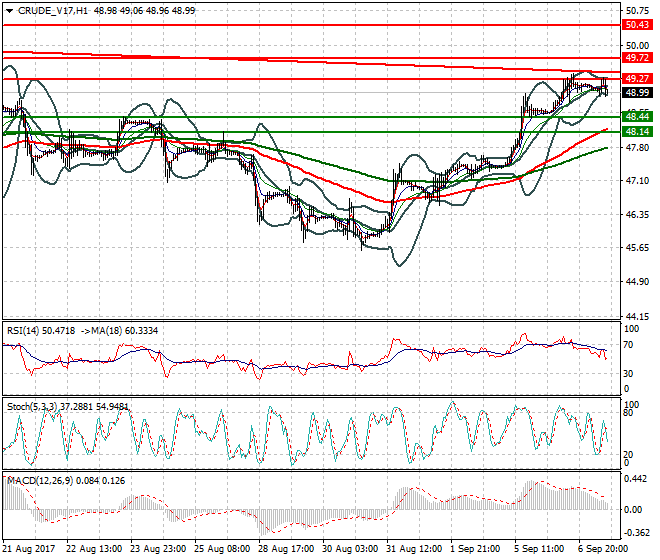This screenshot has height=560, width=660.
Task: Click the Stochastic scale value 80
Action: pos(628,413)
